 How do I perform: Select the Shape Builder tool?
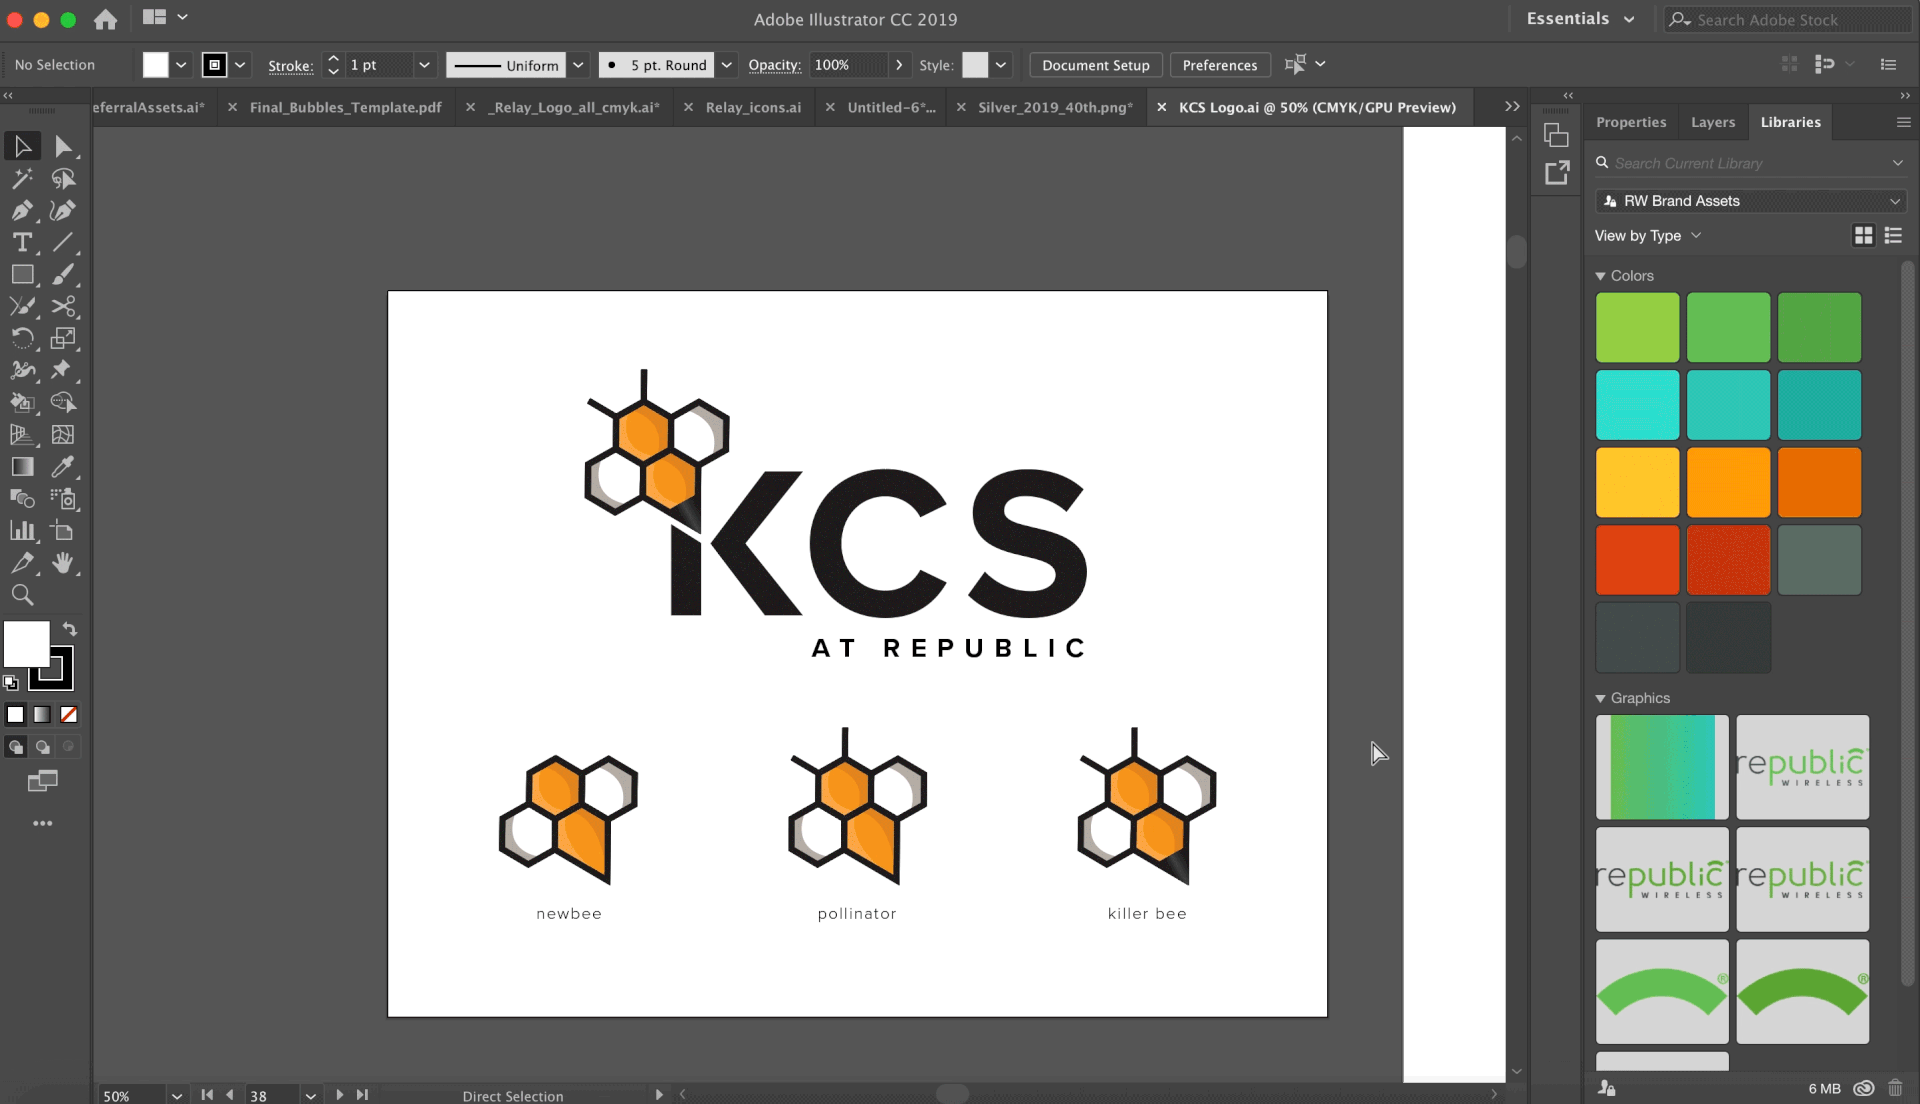[63, 402]
